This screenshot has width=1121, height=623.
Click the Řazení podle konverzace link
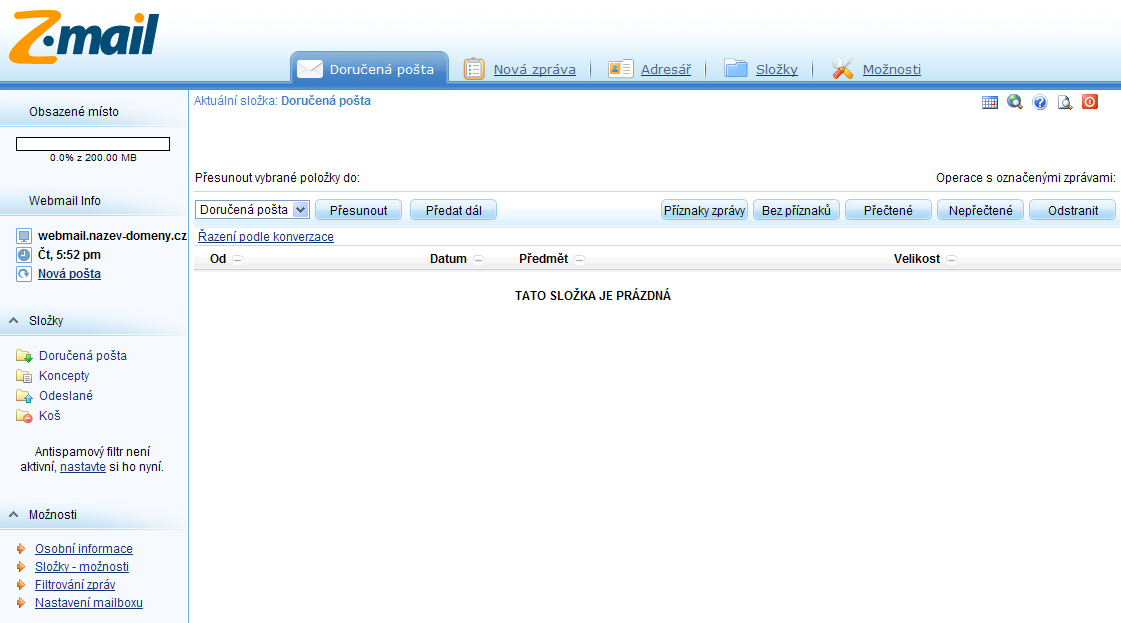coord(266,237)
